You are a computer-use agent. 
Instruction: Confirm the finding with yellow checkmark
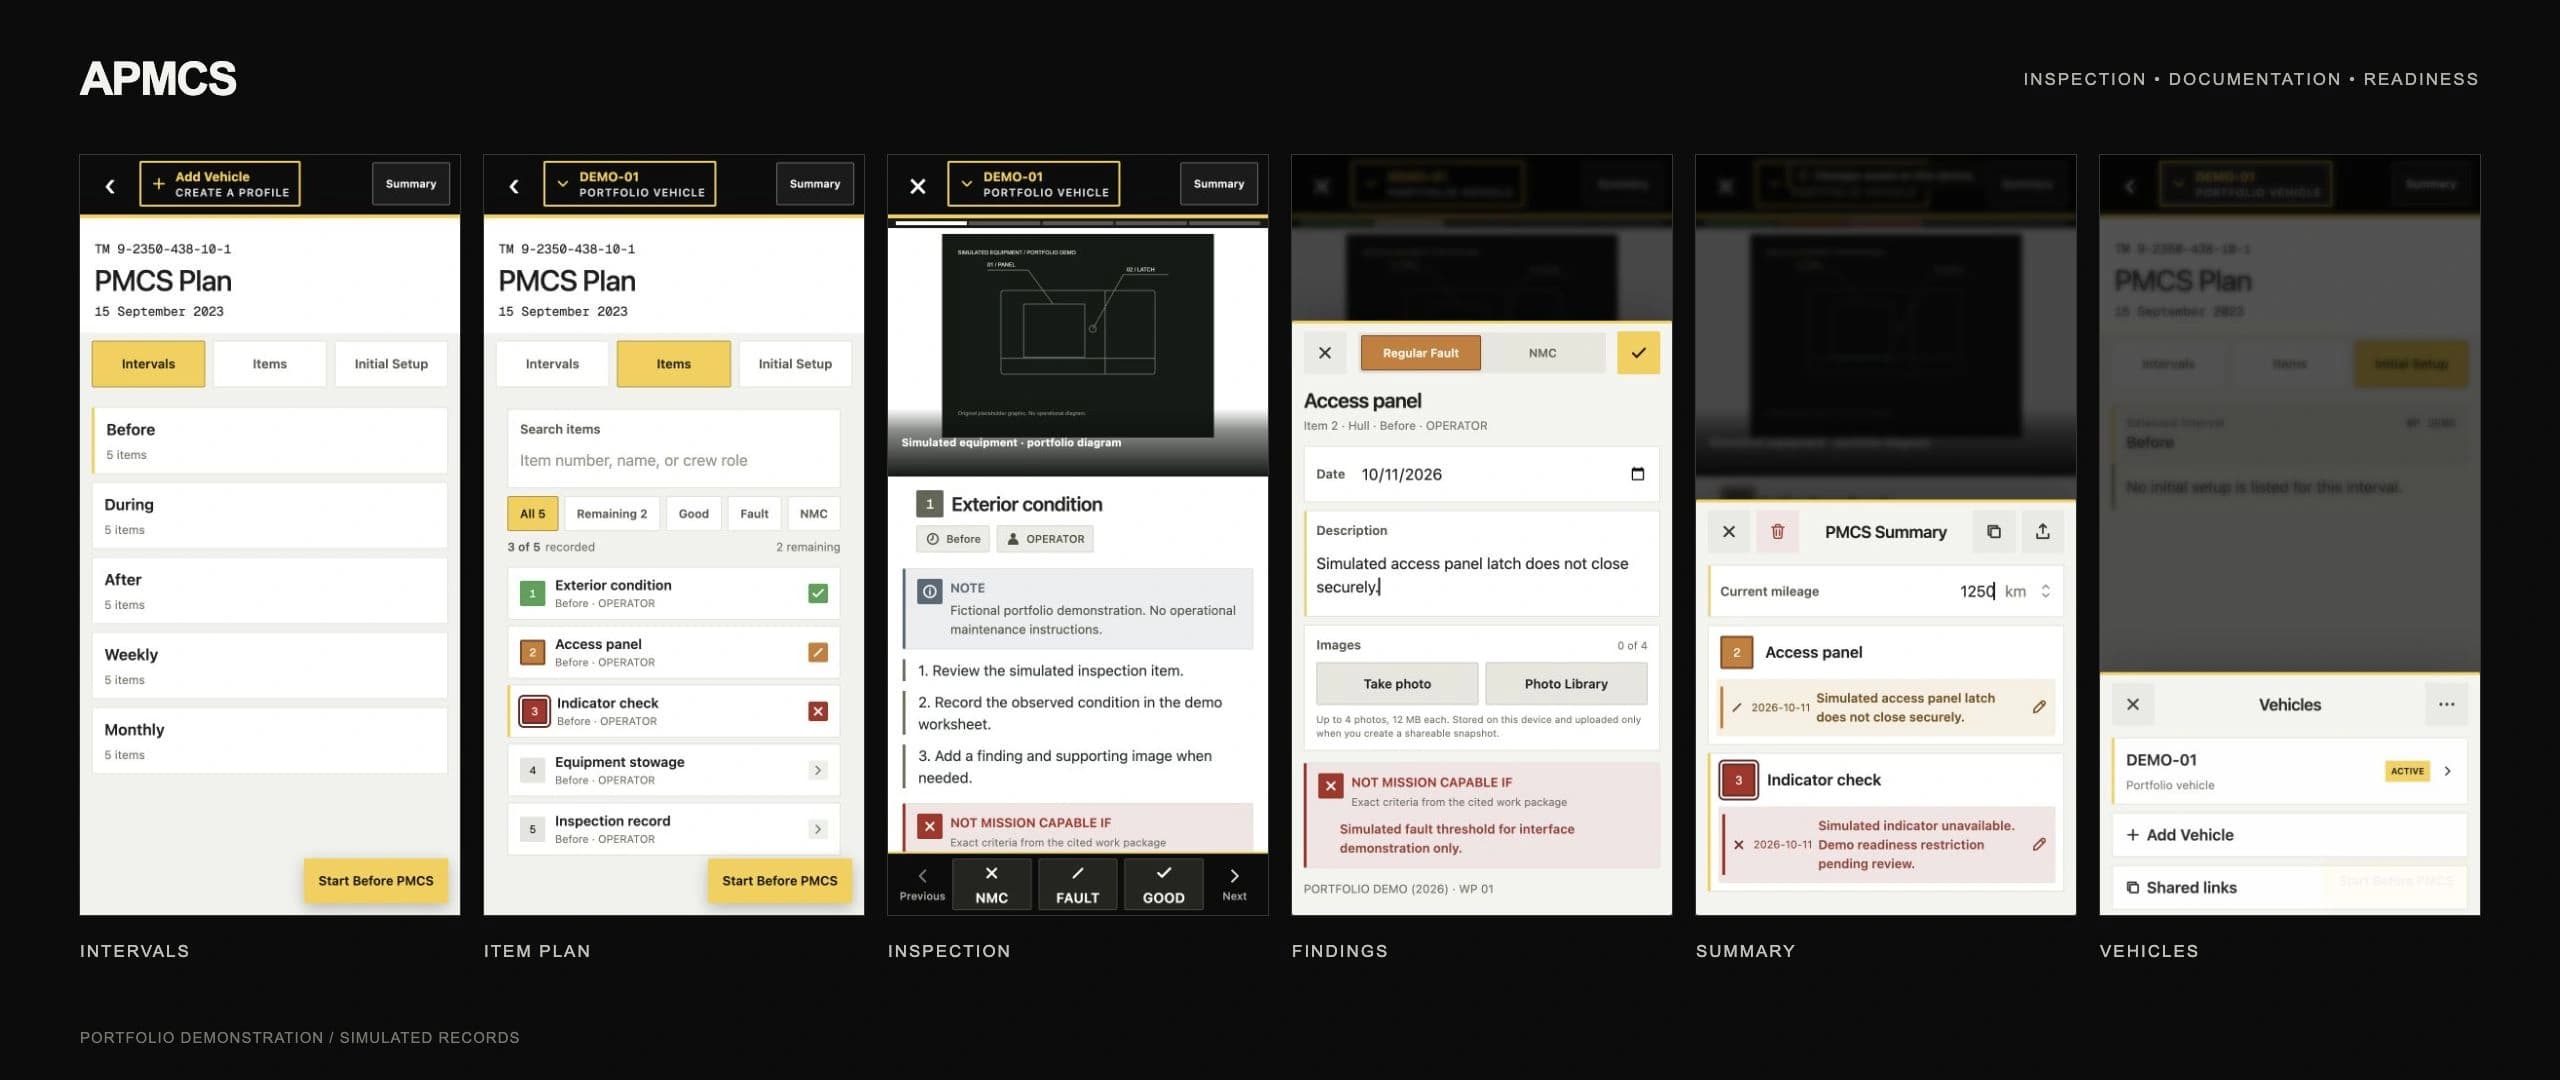[x=1639, y=353]
